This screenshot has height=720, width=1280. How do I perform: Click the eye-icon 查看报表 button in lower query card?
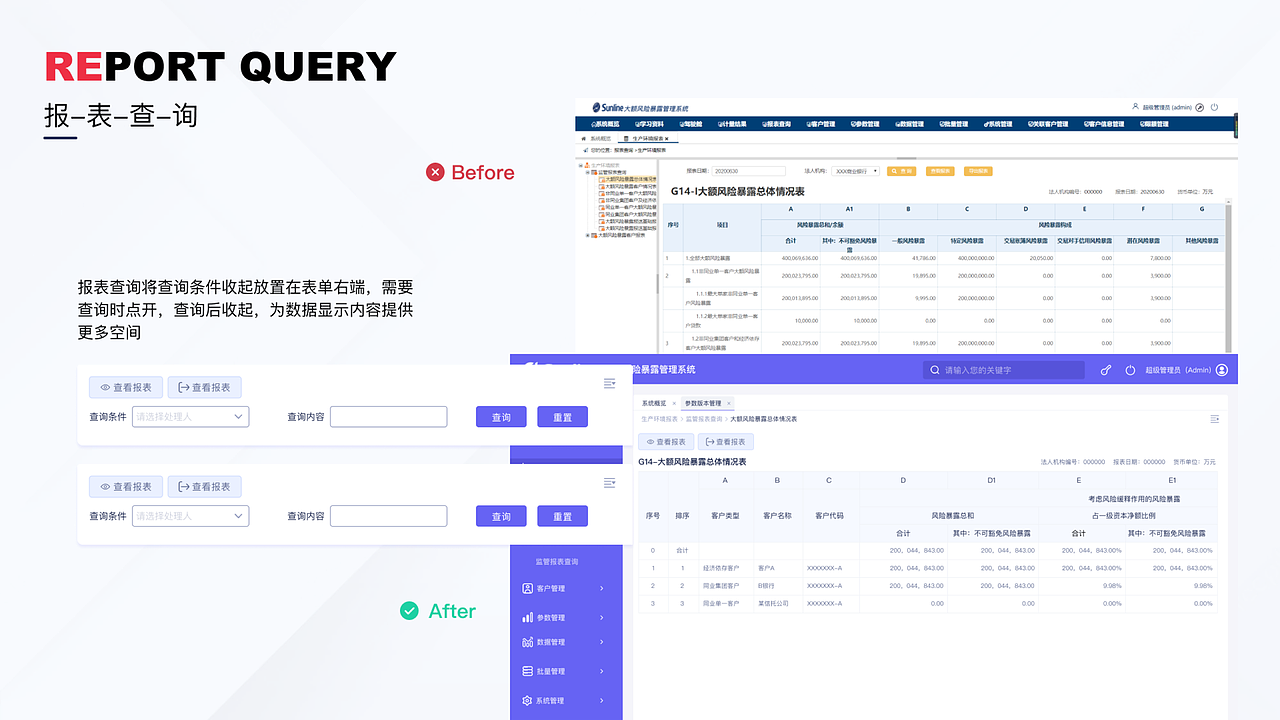[126, 487]
